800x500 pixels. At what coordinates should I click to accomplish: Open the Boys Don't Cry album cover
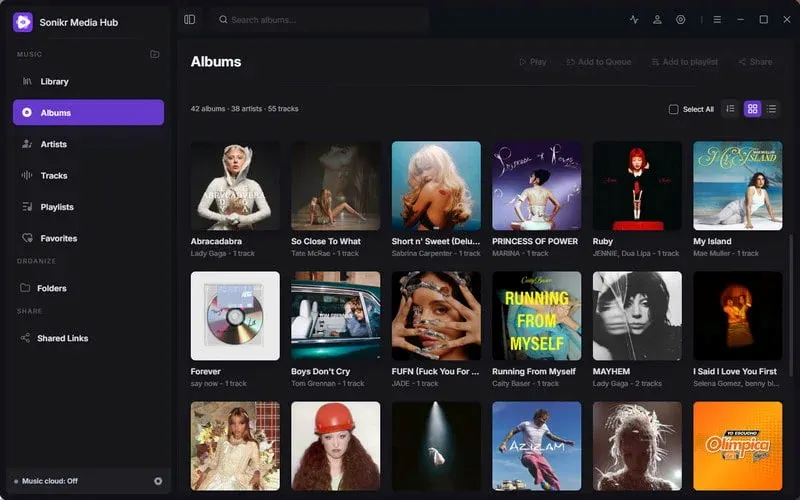click(335, 316)
